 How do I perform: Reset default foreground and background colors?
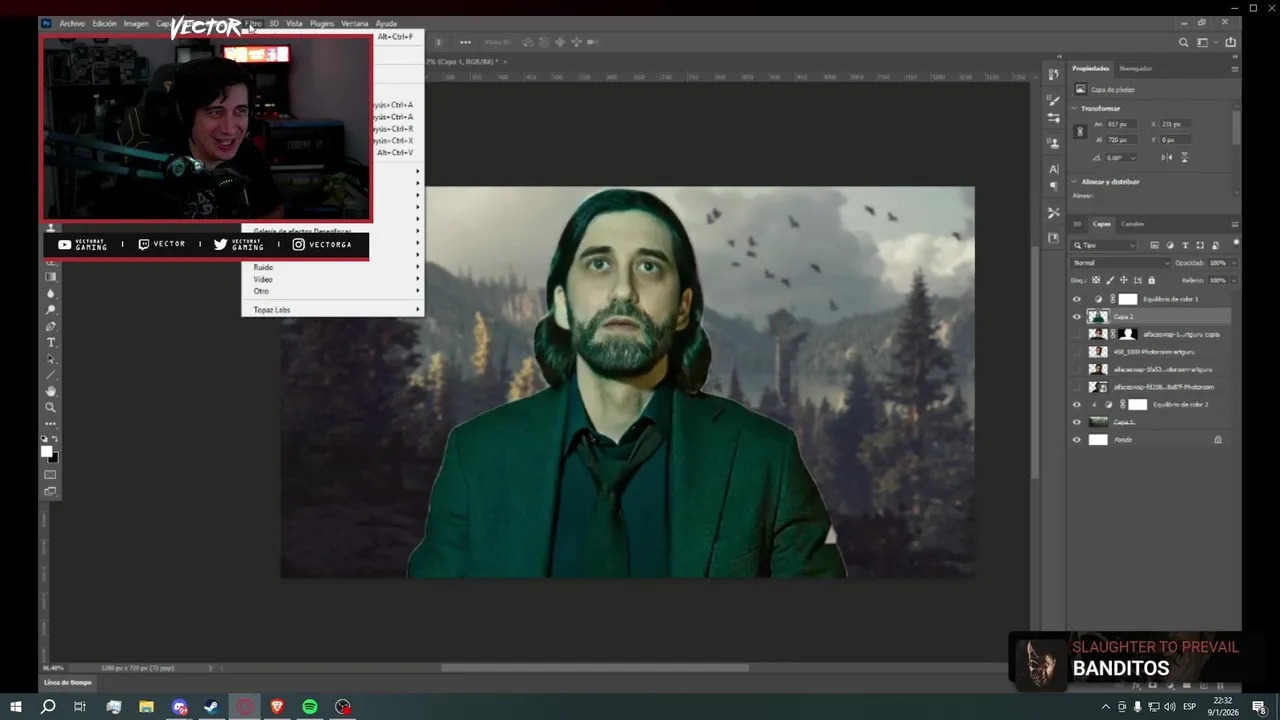44,438
